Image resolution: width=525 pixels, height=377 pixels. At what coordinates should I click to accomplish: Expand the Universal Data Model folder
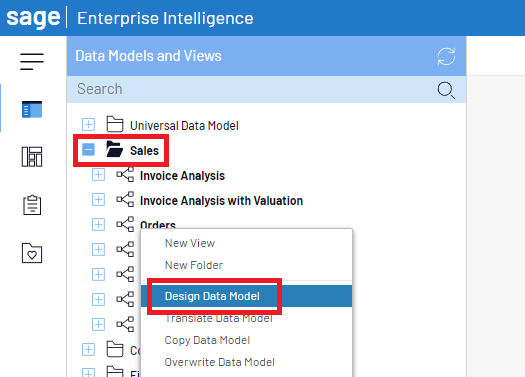pyautogui.click(x=88, y=125)
